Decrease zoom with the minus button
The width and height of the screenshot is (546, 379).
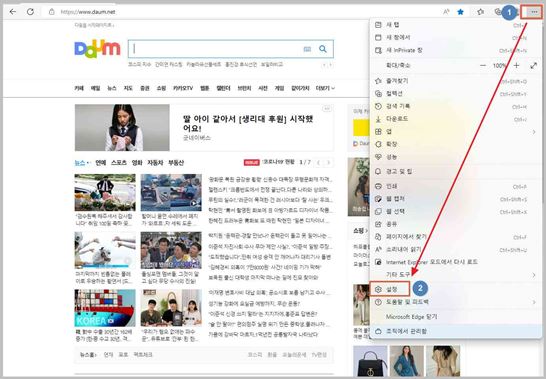click(483, 65)
